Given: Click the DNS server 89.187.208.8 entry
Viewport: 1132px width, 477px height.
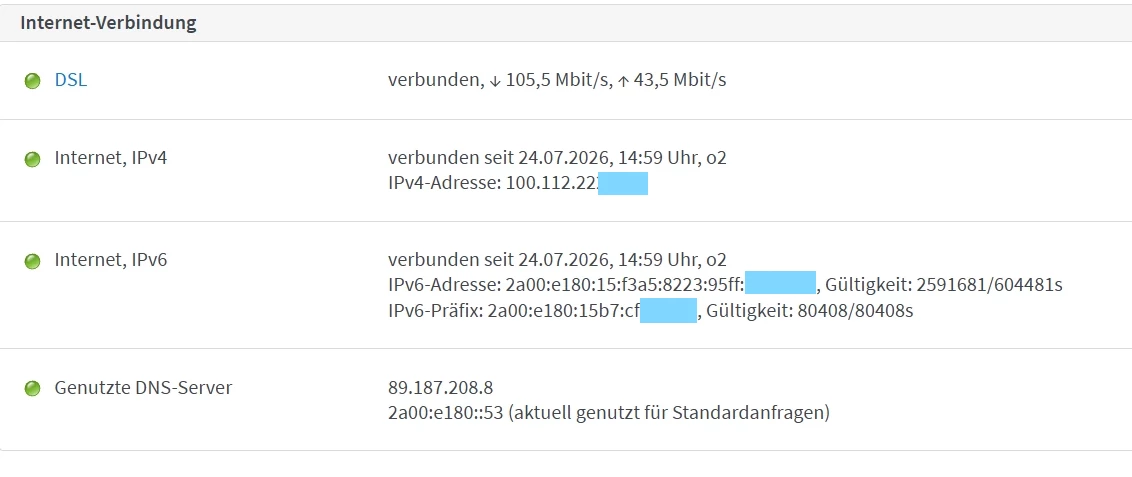Looking at the screenshot, I should 440,388.
